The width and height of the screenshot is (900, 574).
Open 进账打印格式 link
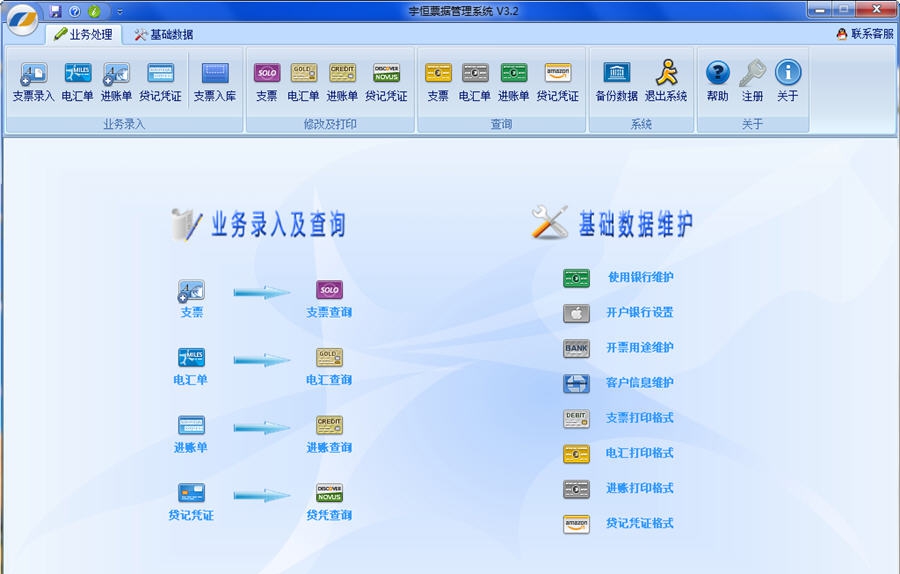(640, 488)
